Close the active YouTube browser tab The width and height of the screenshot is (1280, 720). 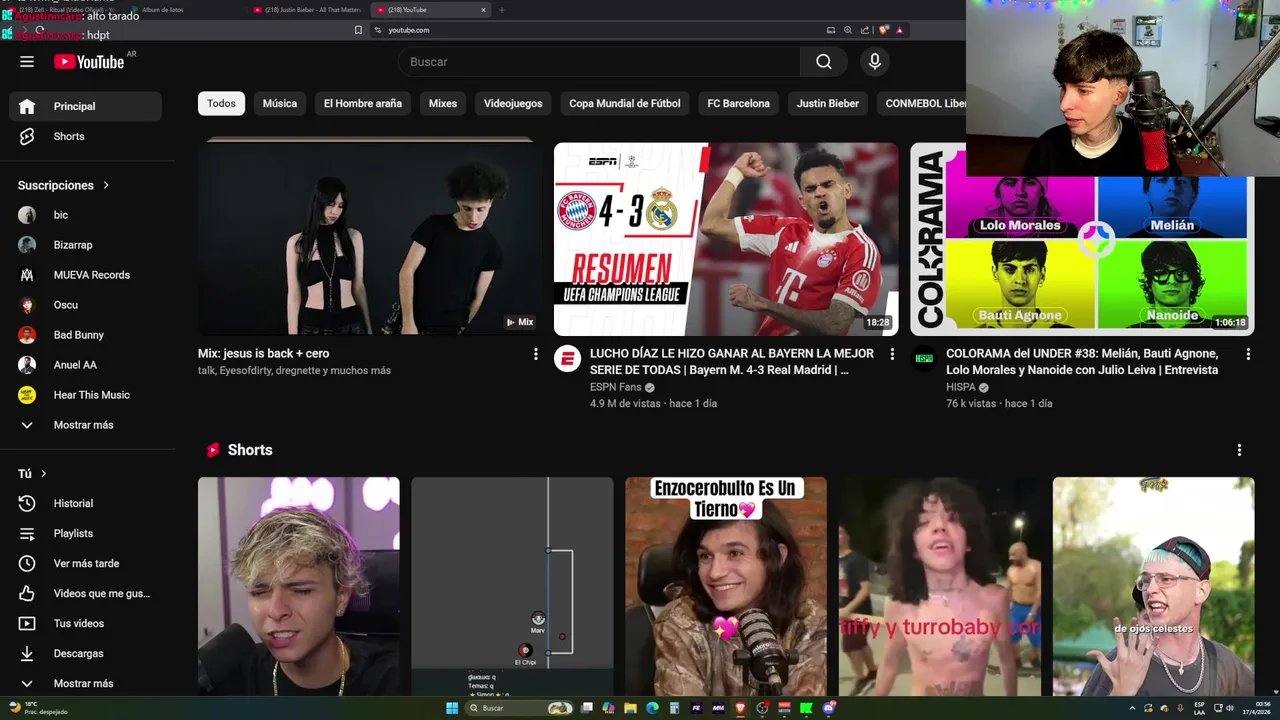coord(483,10)
